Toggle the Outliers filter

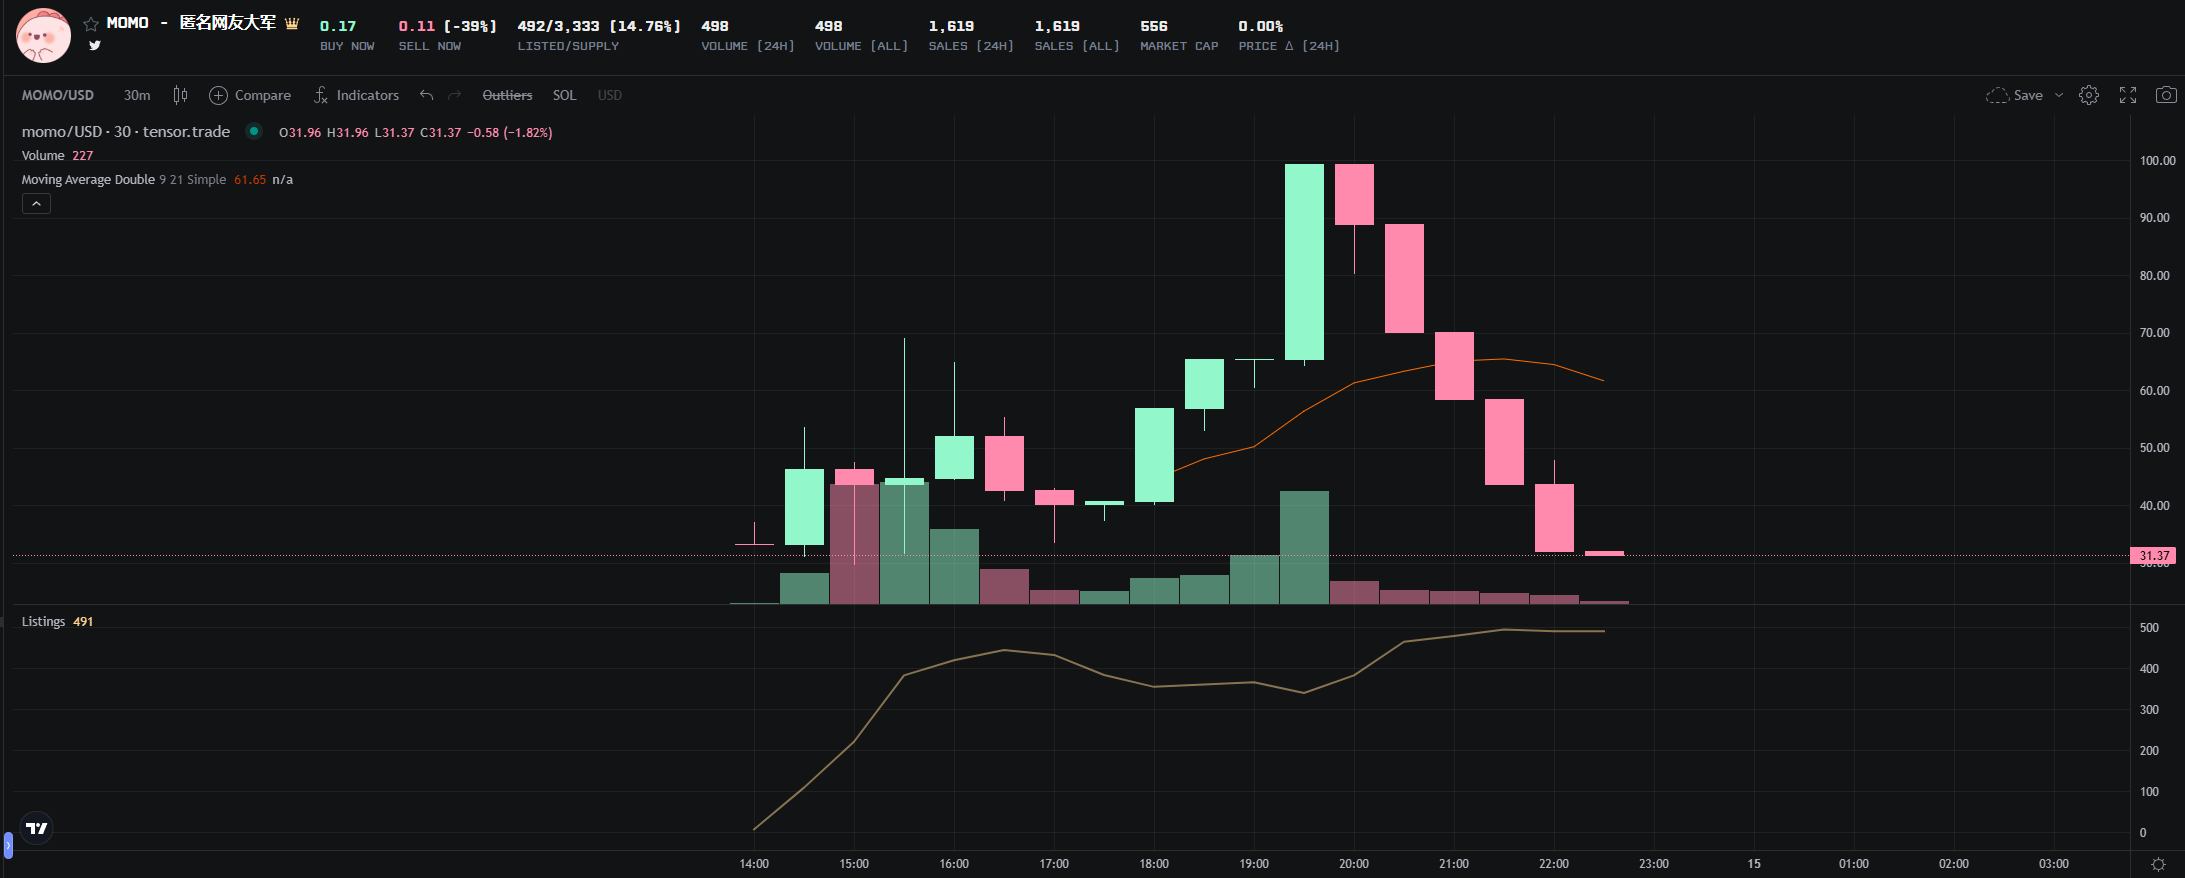[507, 95]
